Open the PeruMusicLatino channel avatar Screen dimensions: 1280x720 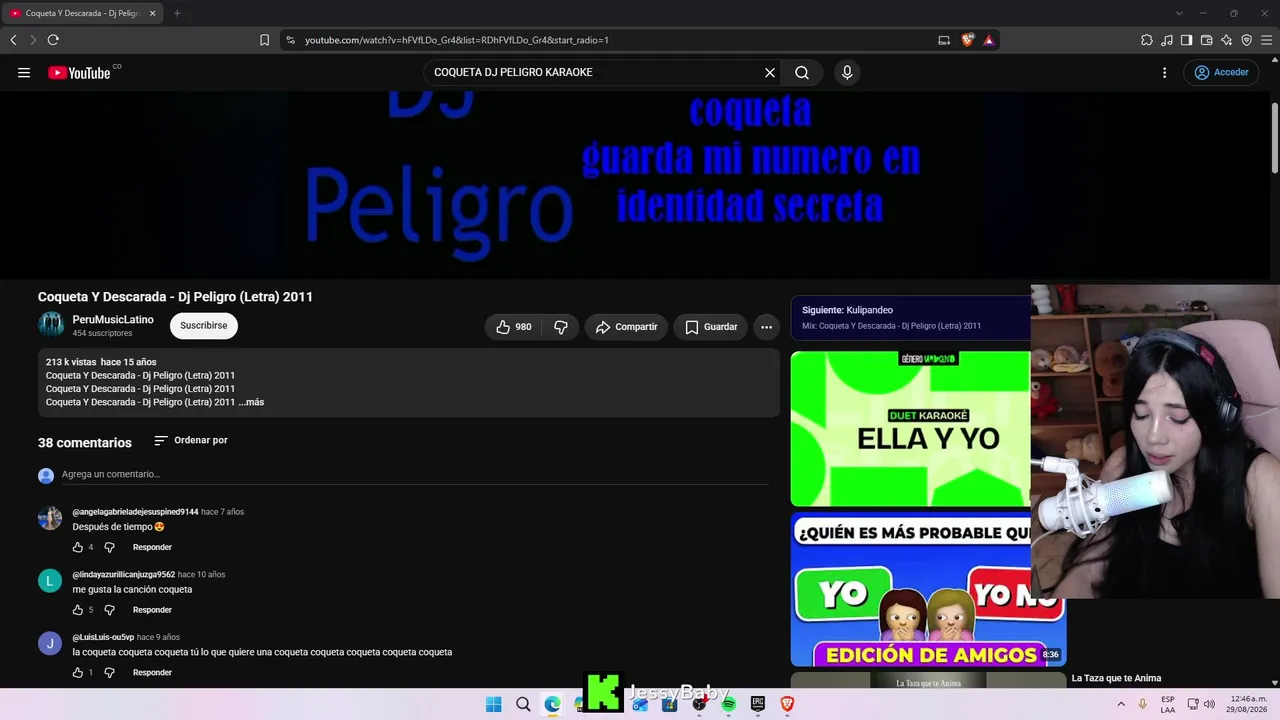(x=51, y=324)
